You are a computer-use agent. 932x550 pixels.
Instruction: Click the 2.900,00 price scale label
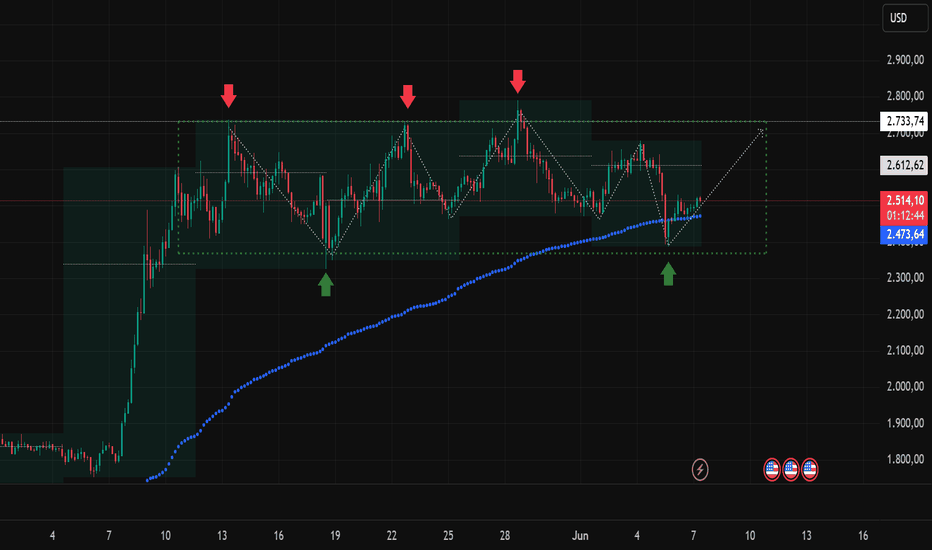pos(905,59)
